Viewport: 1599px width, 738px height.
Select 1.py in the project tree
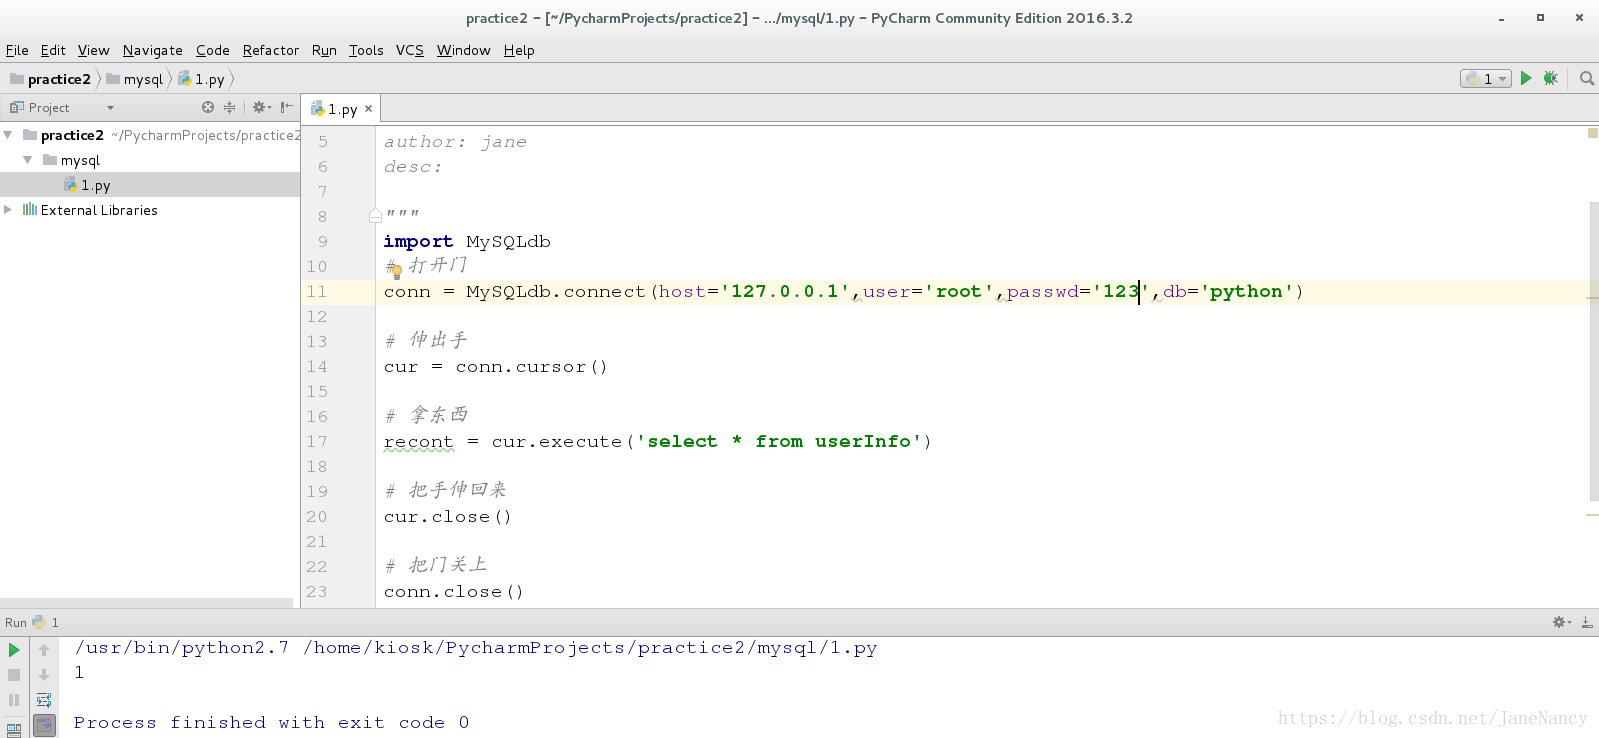[96, 185]
